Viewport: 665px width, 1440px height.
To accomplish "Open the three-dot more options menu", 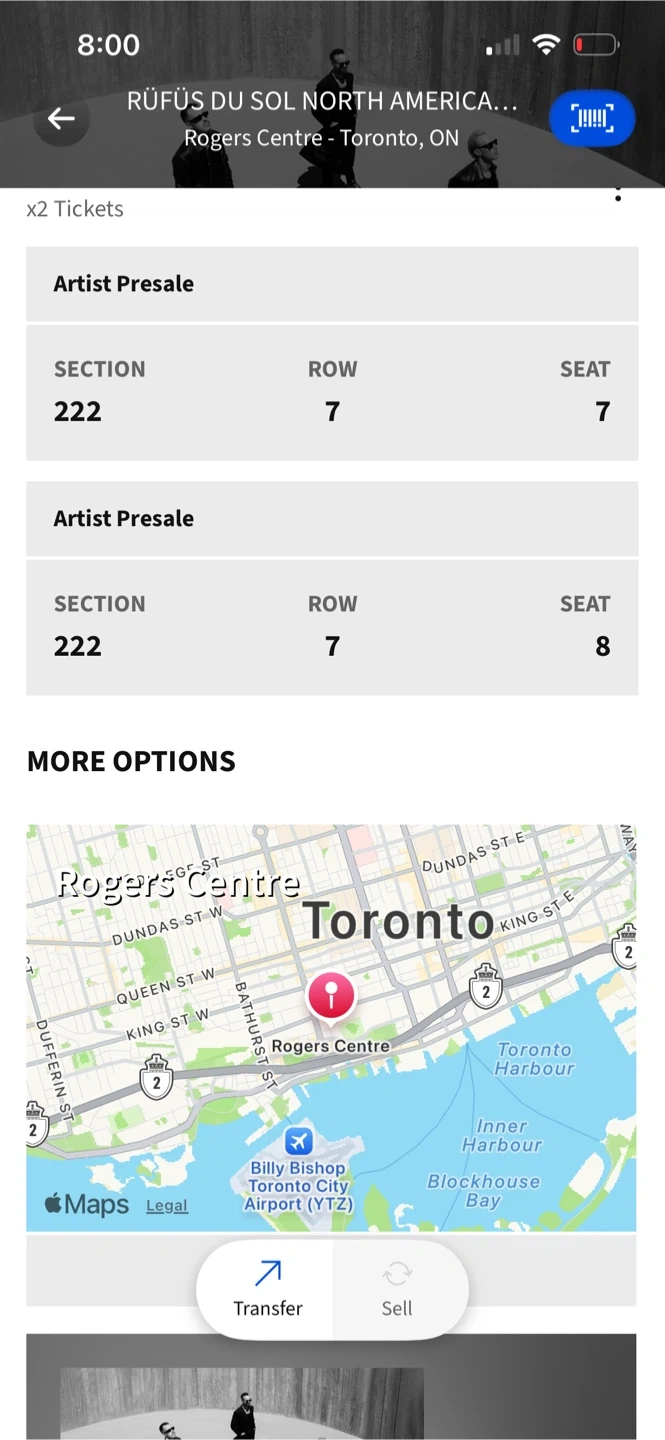I will coord(618,194).
